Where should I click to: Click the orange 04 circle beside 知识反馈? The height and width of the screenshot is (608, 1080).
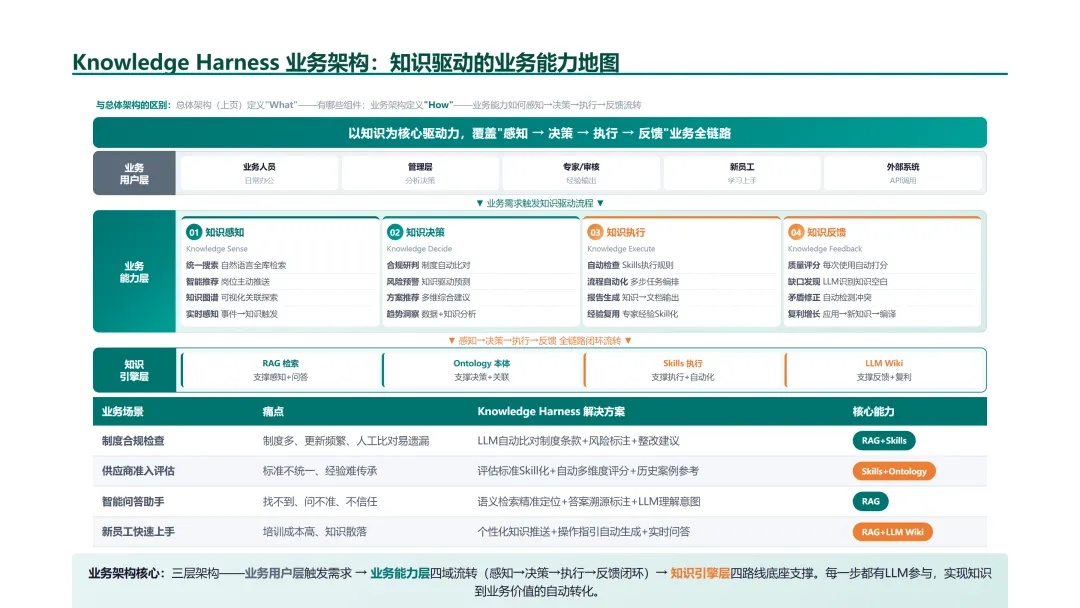[x=796, y=232]
